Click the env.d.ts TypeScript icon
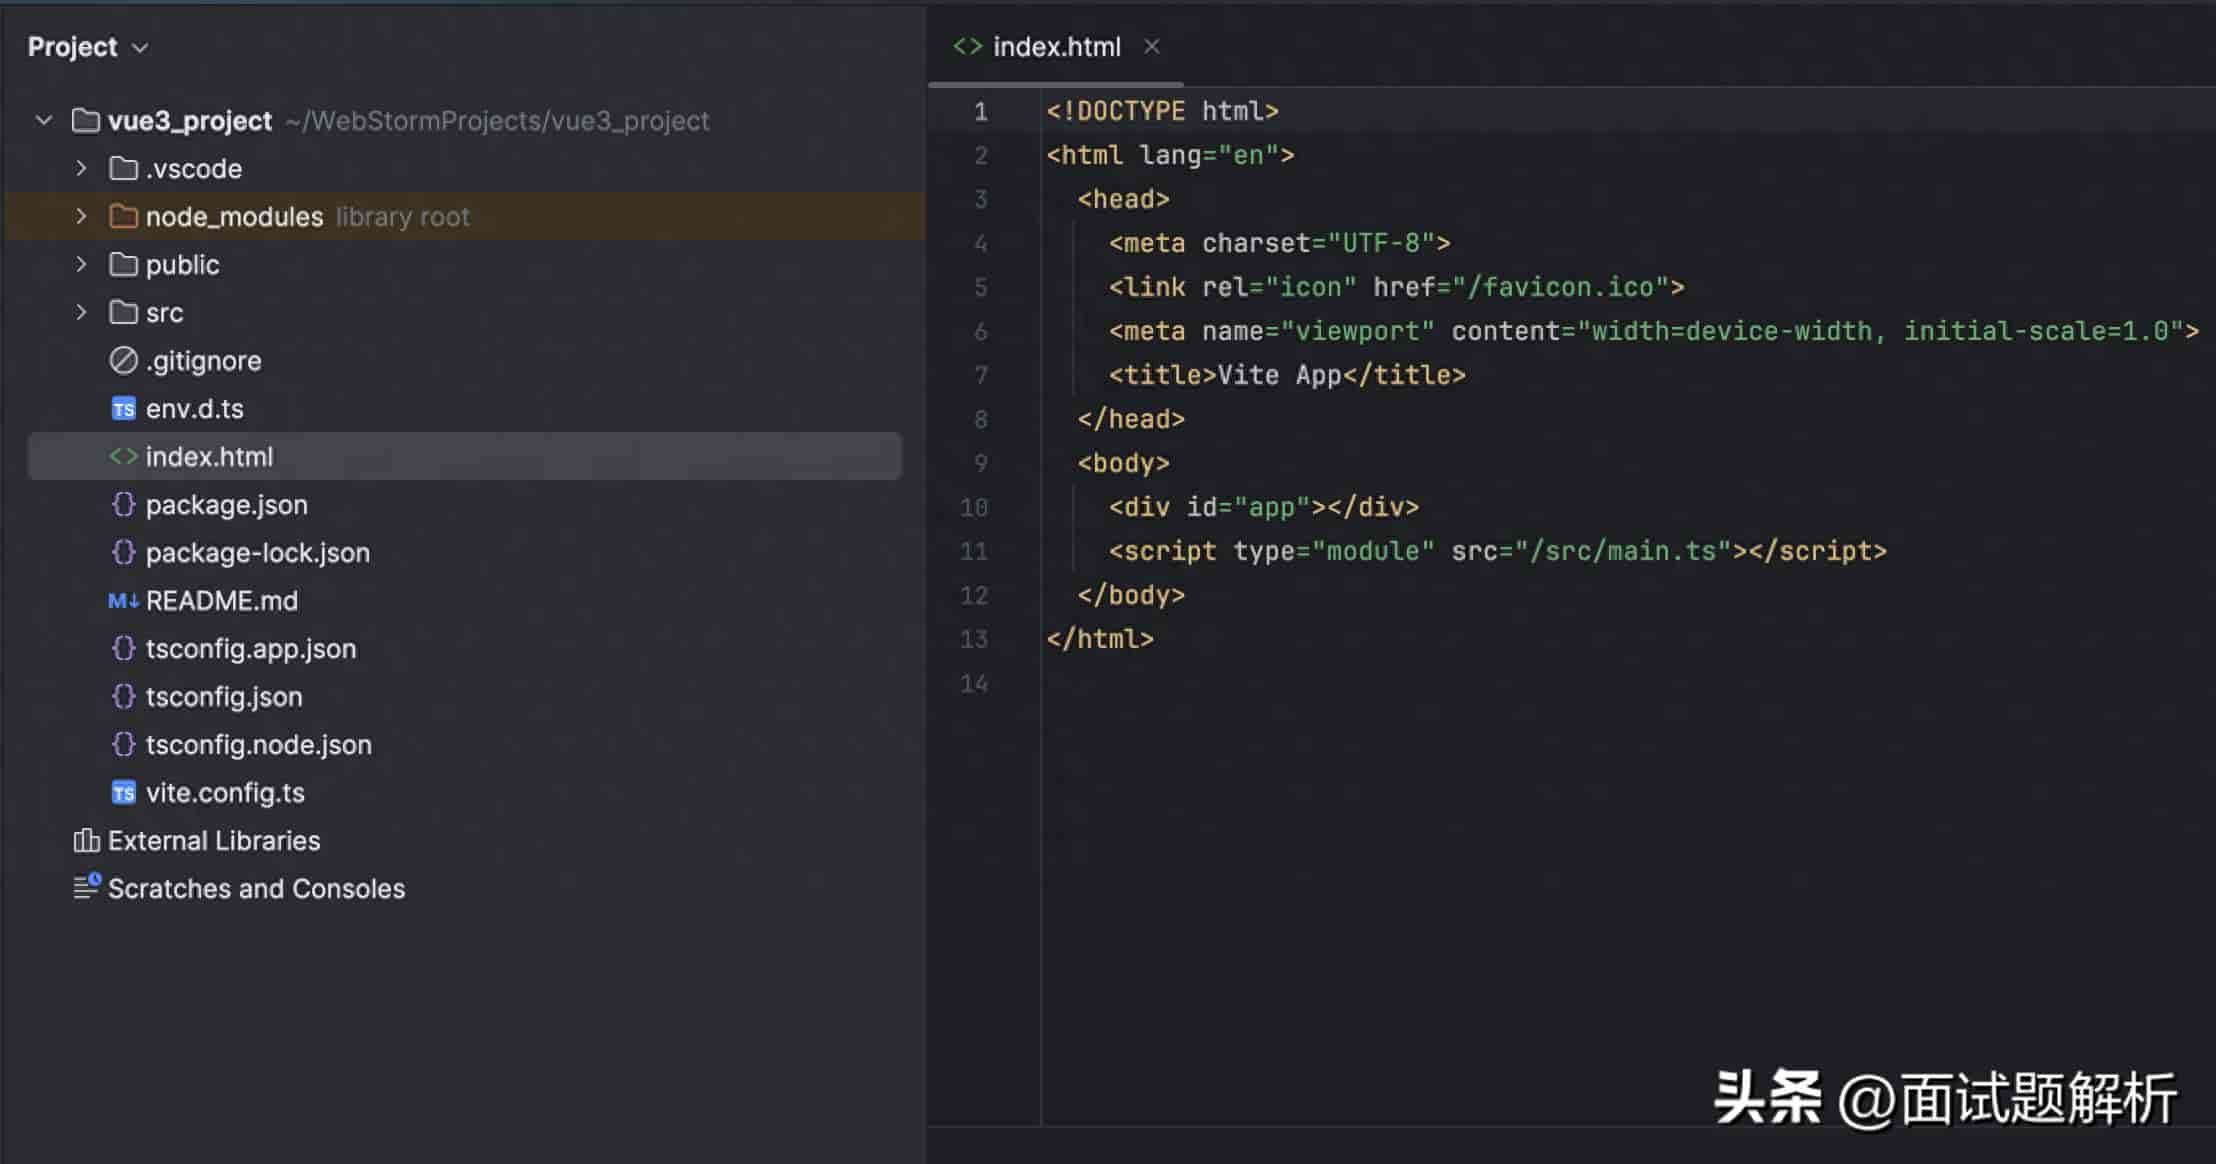 click(124, 409)
